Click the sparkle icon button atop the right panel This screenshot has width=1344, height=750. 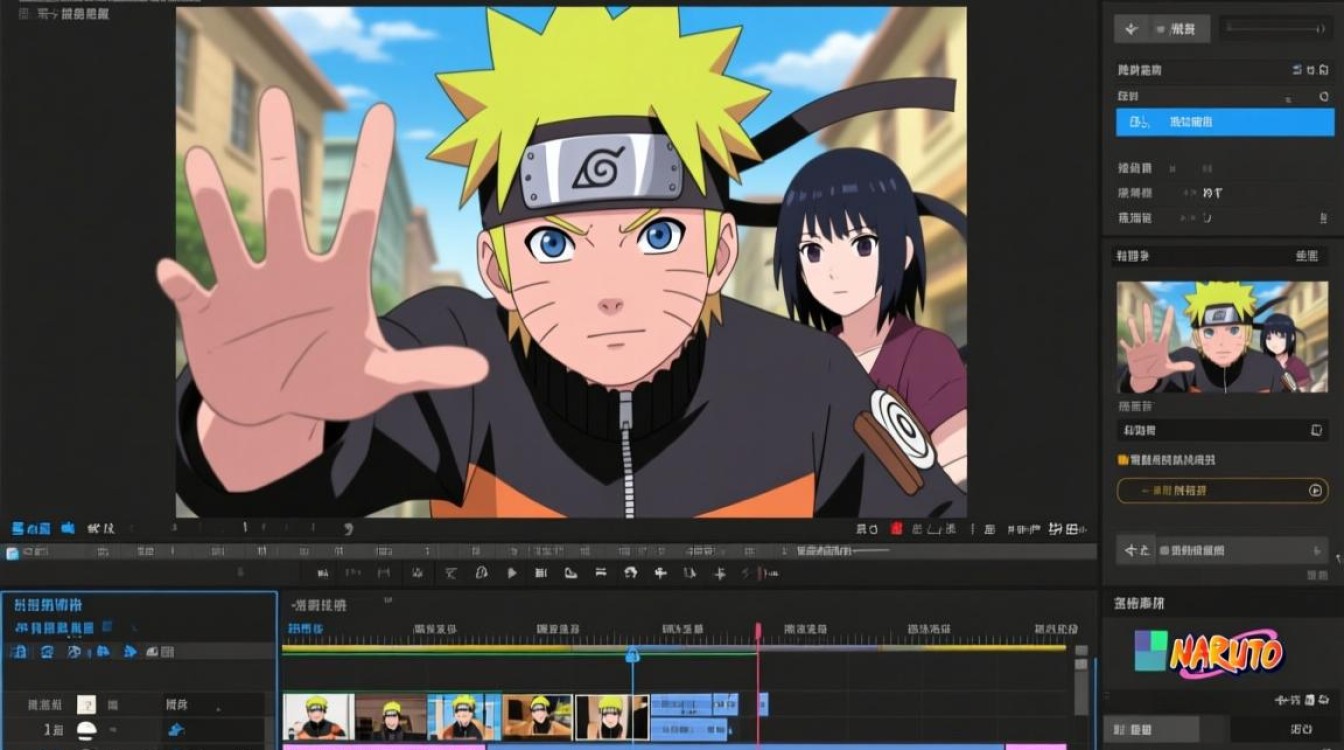point(1131,29)
